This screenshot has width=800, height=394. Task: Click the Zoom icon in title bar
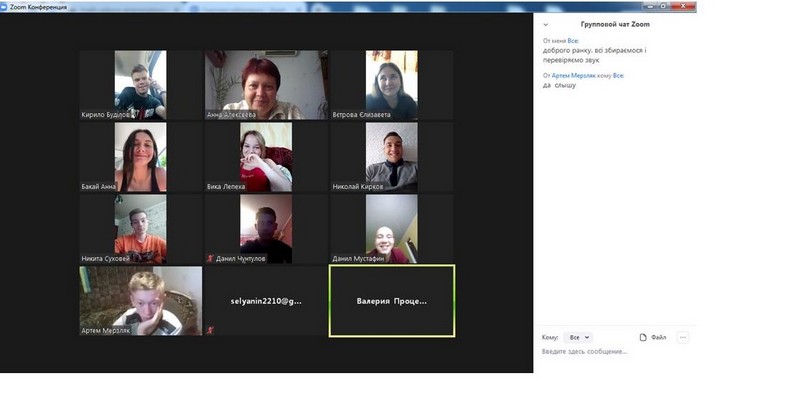tap(4, 7)
